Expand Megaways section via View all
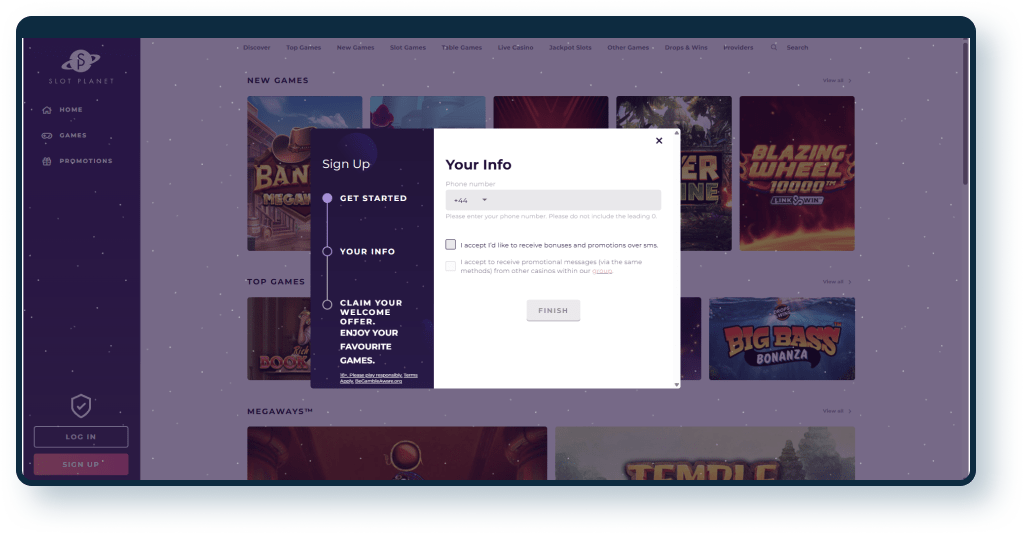The image size is (1024, 534). point(837,411)
